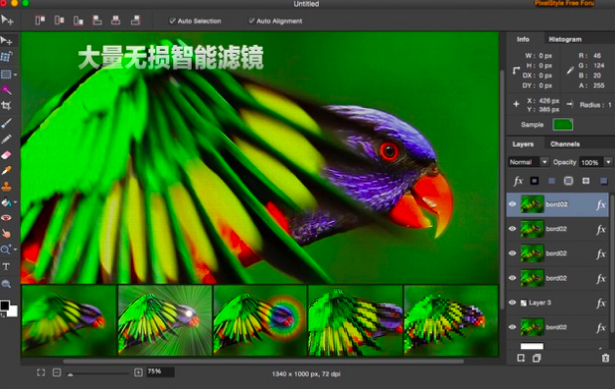
Task: Switch to the Histogram tab
Action: point(565,39)
